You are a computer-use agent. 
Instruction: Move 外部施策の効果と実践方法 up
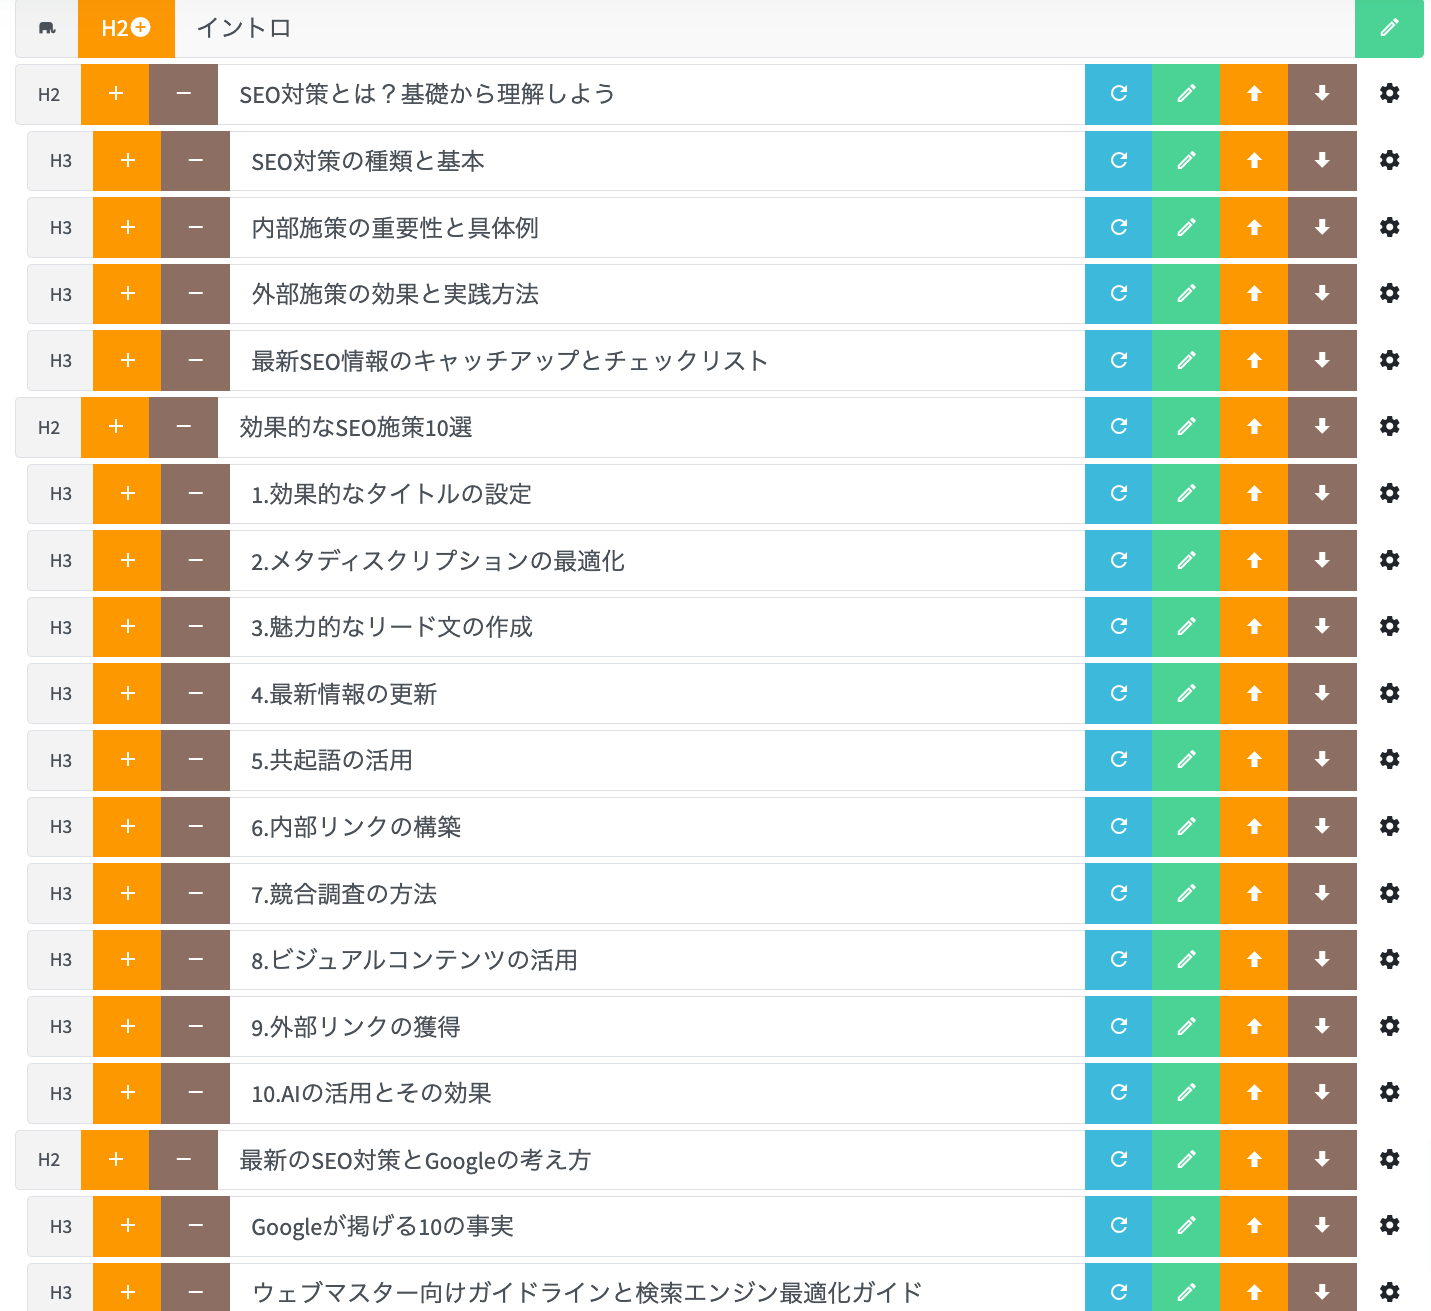click(1254, 294)
